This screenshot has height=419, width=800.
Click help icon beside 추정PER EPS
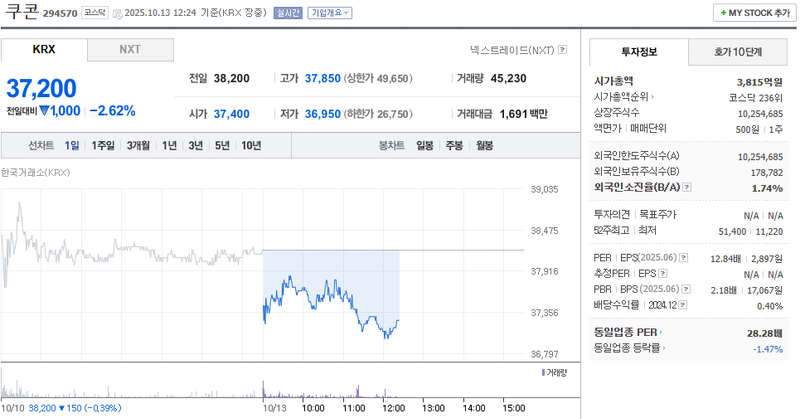(664, 273)
